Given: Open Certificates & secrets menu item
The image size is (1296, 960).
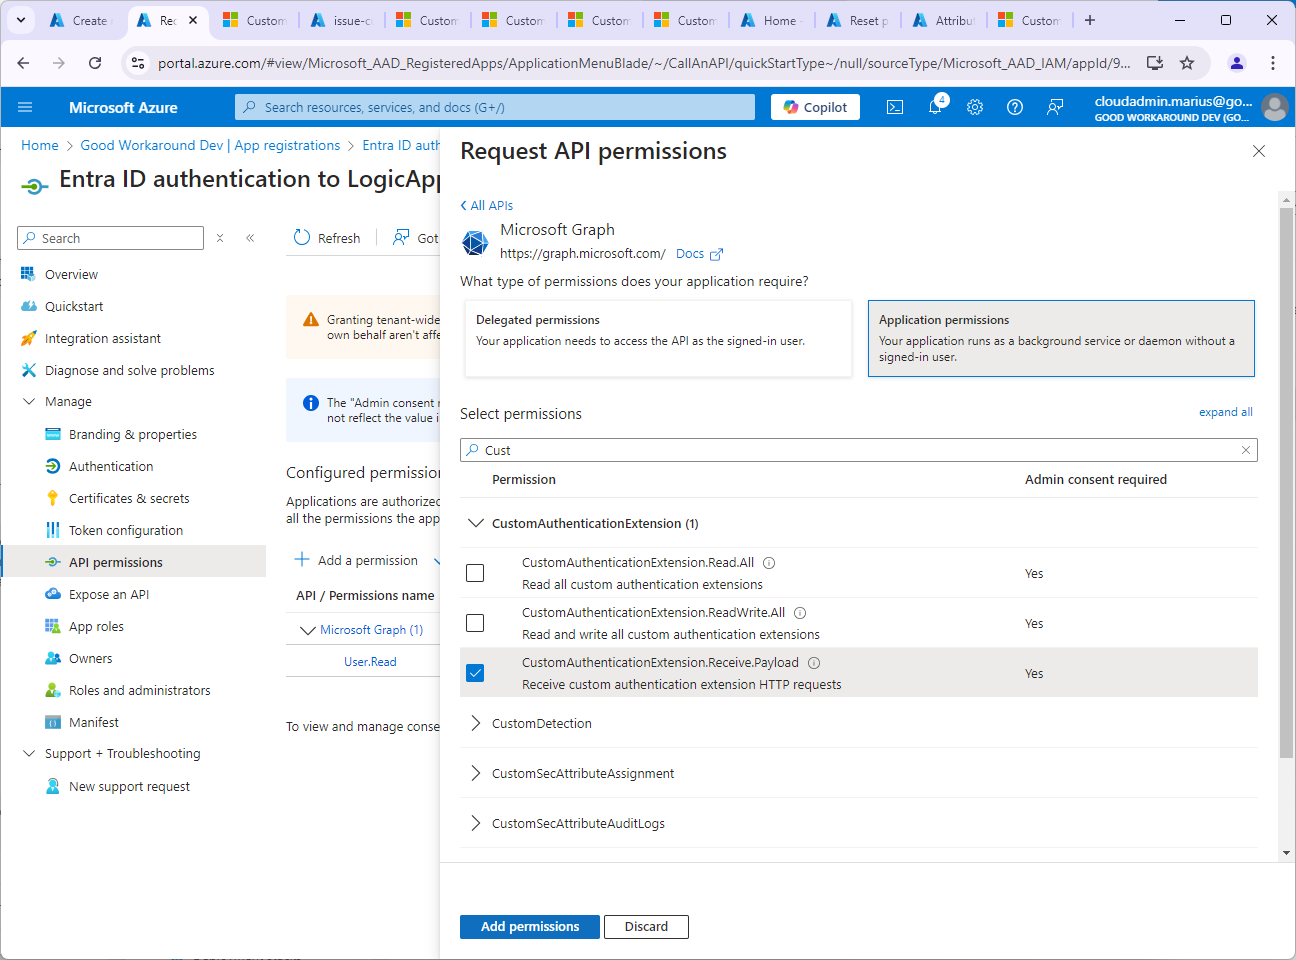Looking at the screenshot, I should coord(129,498).
